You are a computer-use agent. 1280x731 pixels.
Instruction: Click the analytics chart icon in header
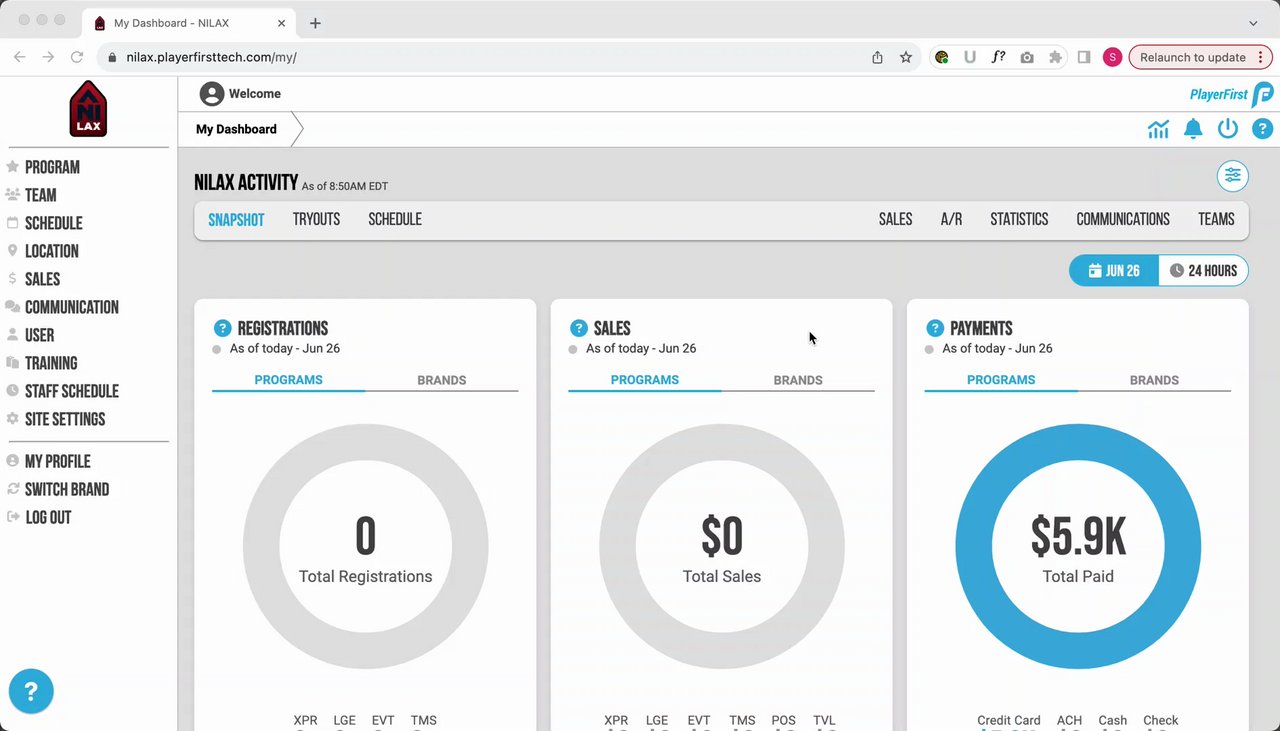pos(1158,129)
